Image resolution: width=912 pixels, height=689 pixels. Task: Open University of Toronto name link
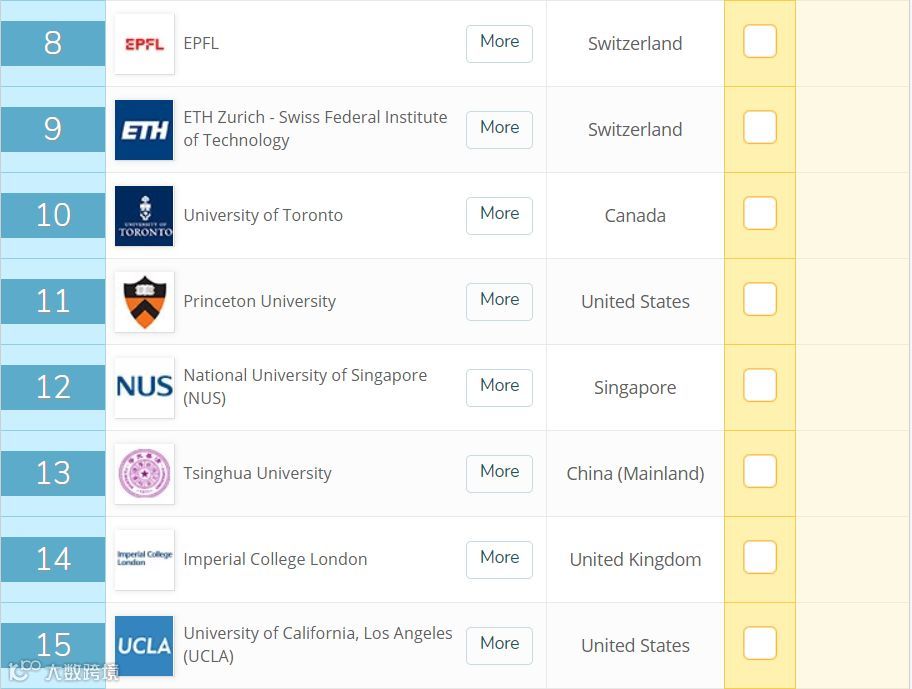coord(263,216)
